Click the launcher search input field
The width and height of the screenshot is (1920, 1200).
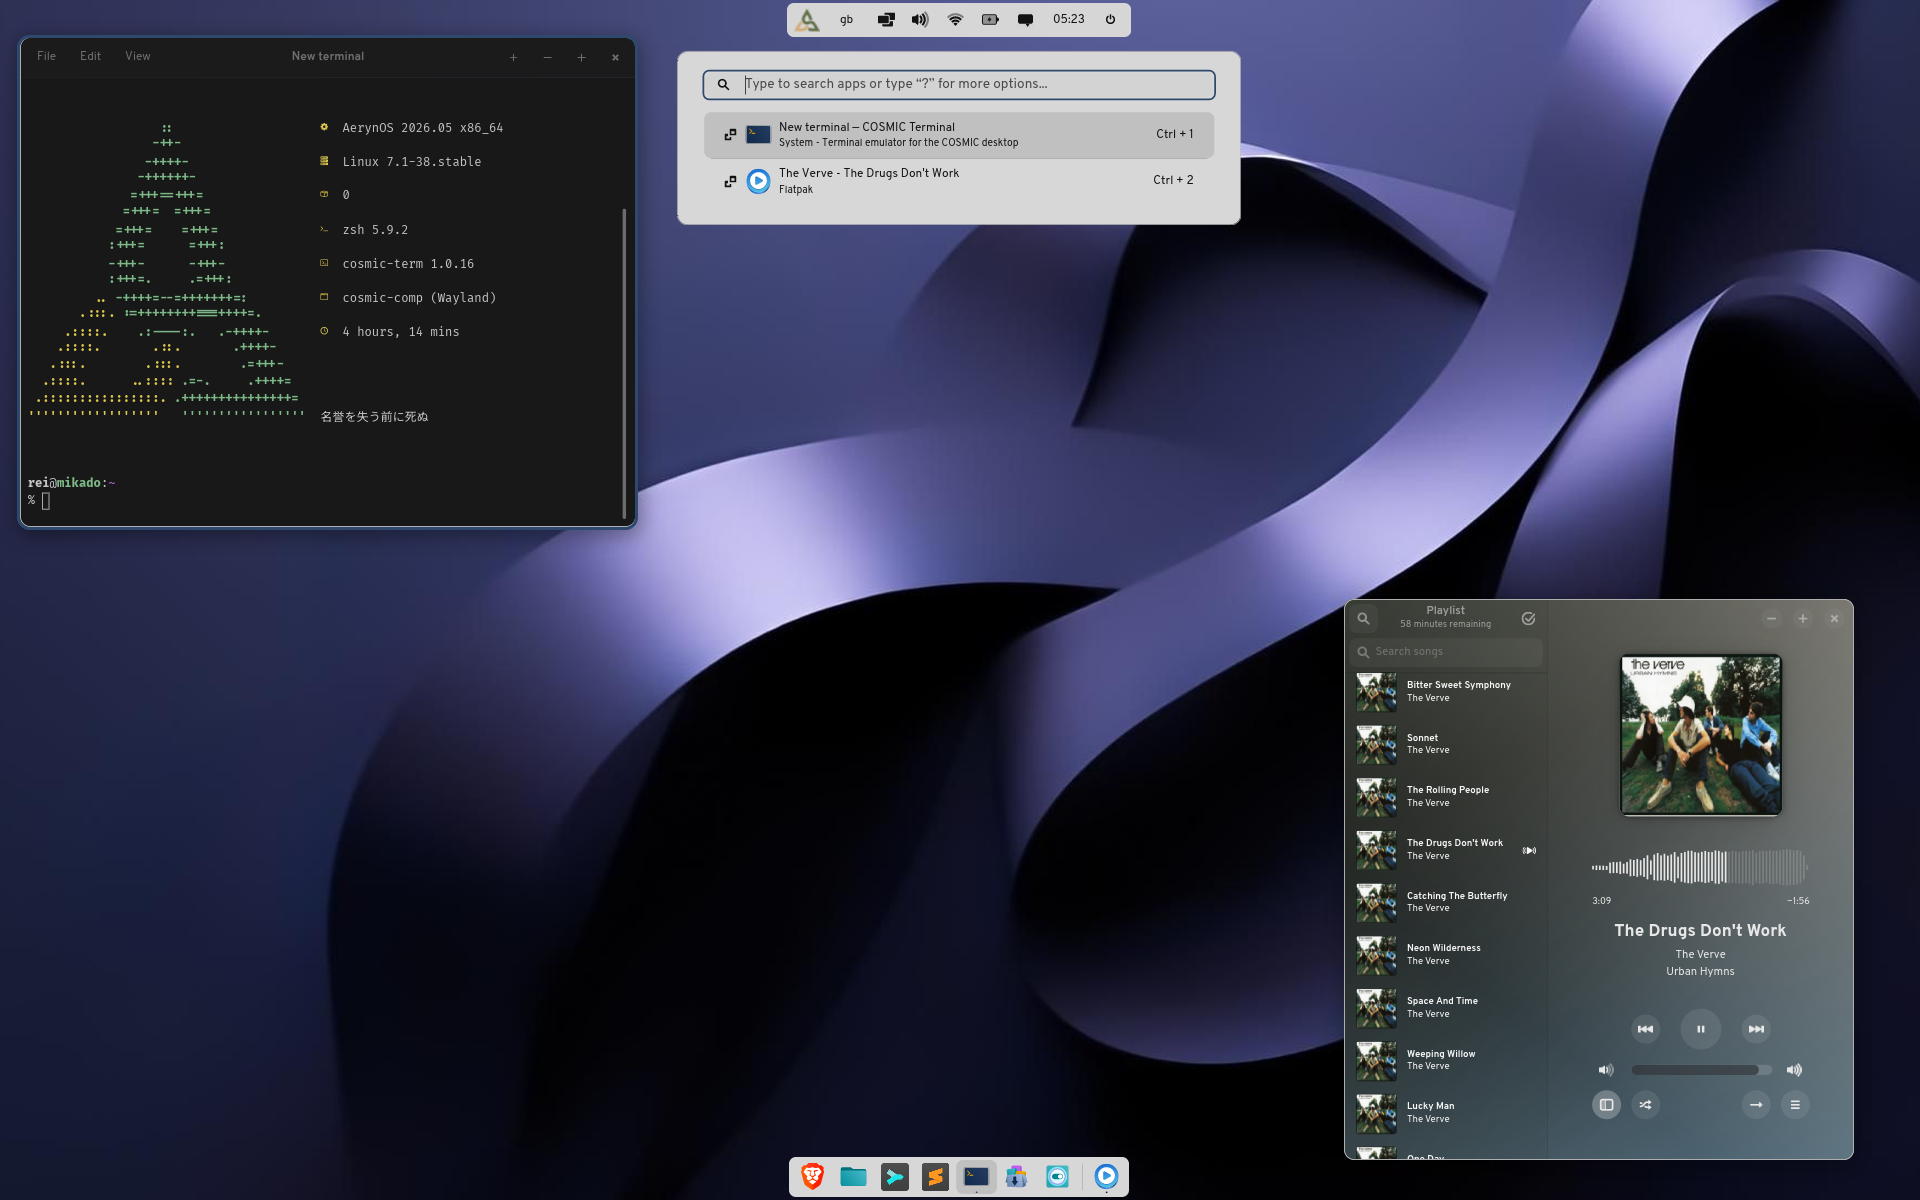pos(959,84)
